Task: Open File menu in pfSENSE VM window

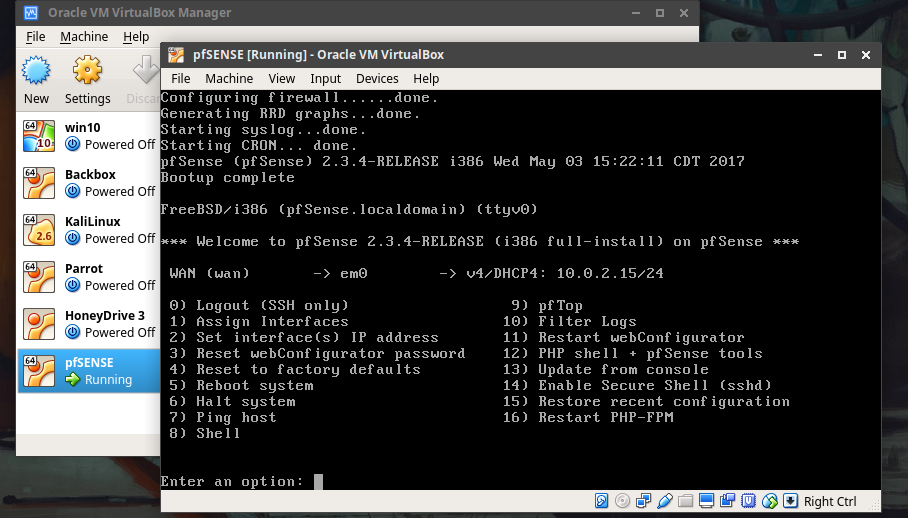Action: pos(180,78)
